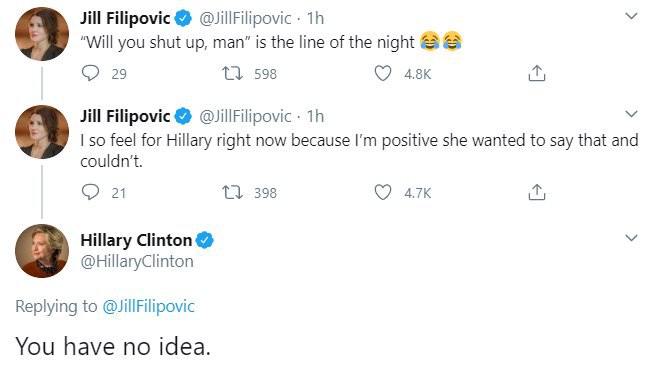Open replies on "line of the night" tweet
This screenshot has width=651, height=367.
pyautogui.click(x=90, y=73)
